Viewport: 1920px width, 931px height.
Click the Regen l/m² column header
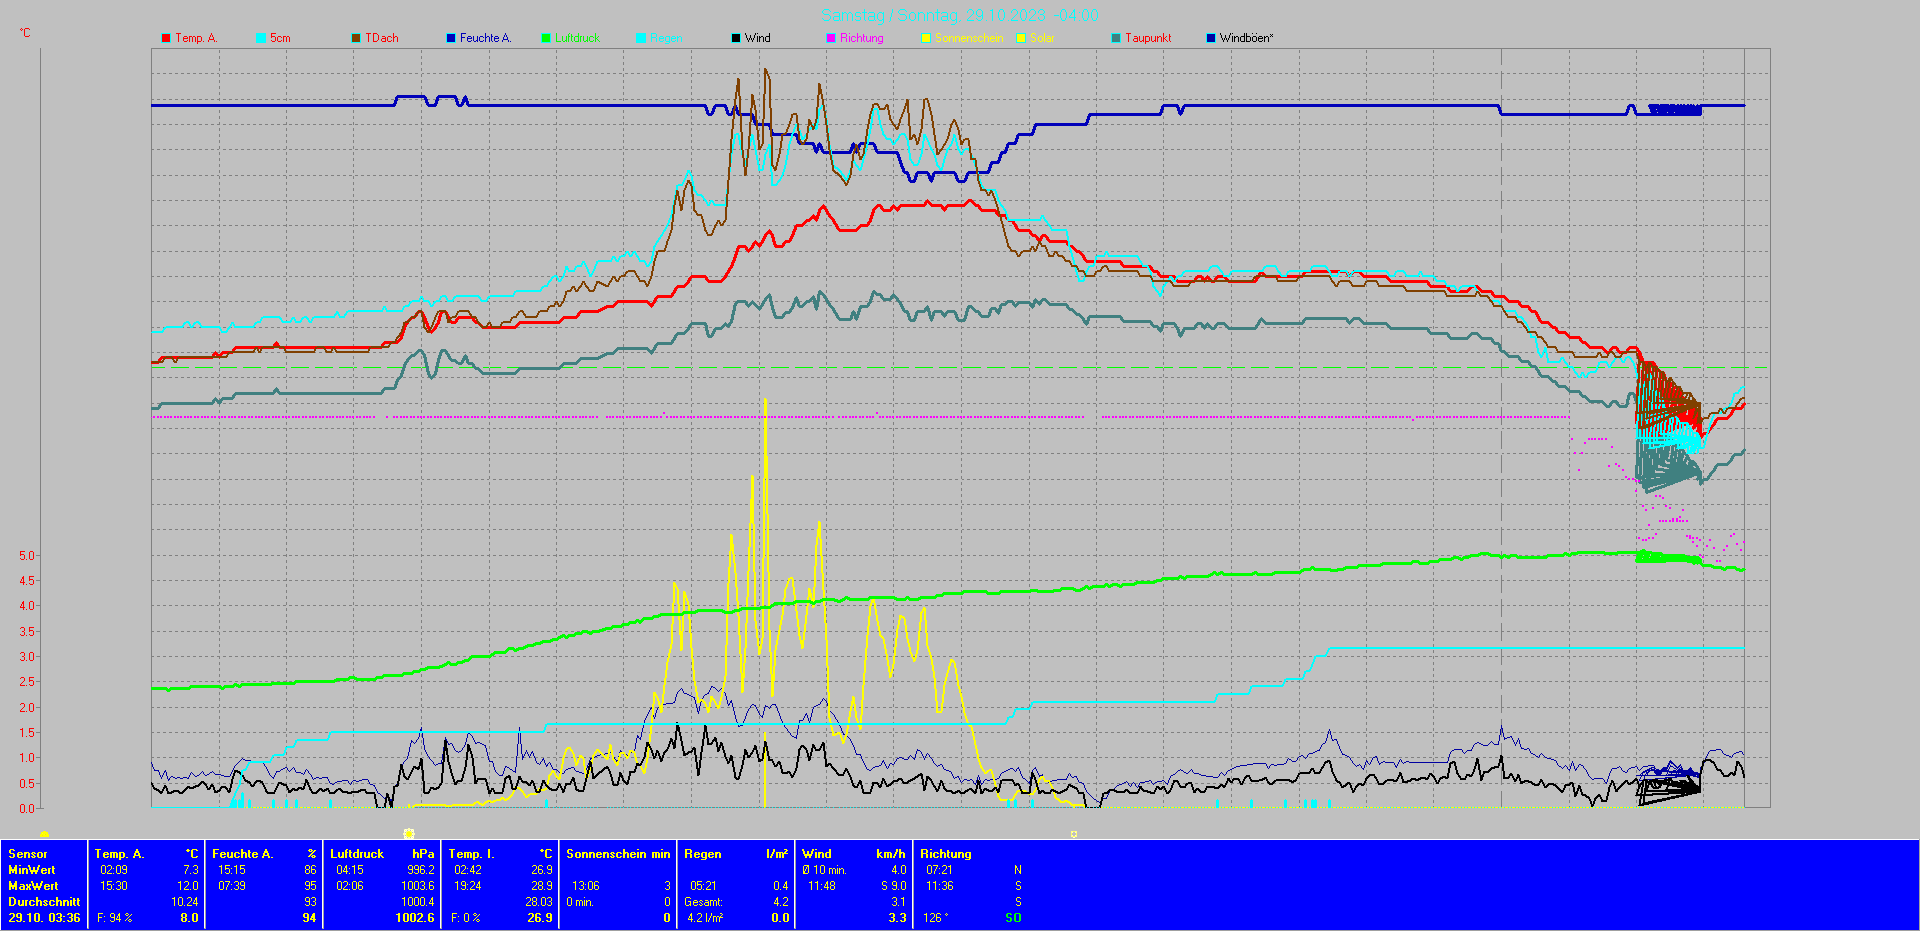(x=736, y=854)
